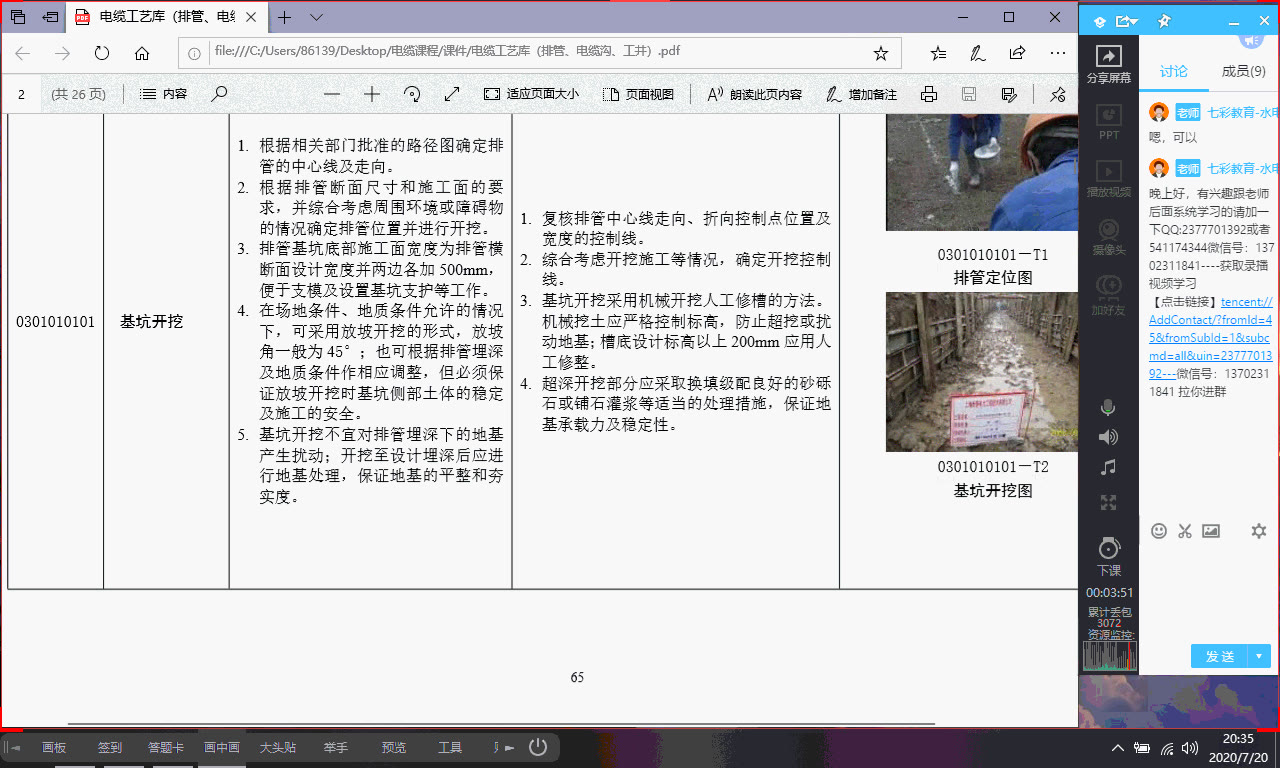Turn on the 摄像头 camera
1280x768 pixels.
pyautogui.click(x=1108, y=236)
